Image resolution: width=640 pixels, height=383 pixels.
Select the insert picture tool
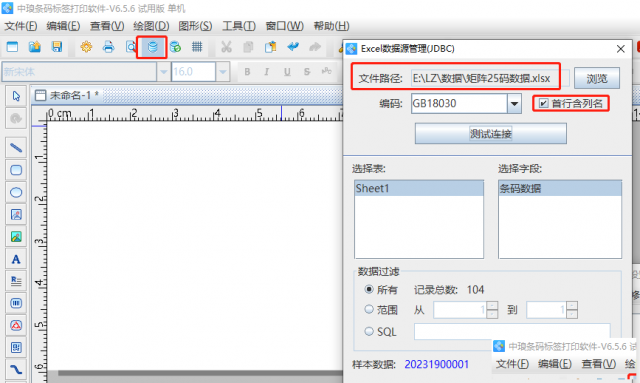(x=16, y=214)
